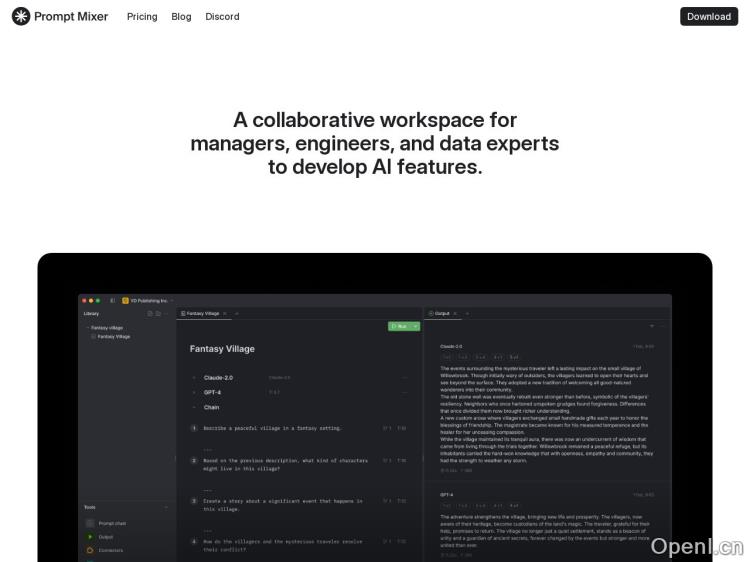Click the Connectors tool icon

(90, 550)
